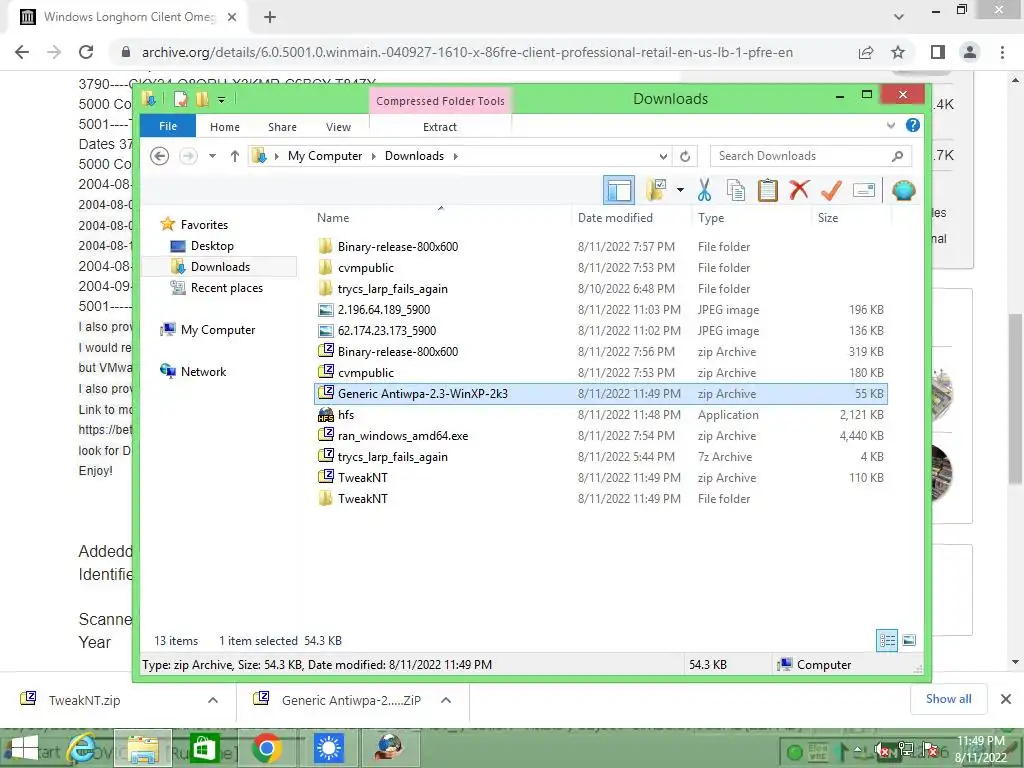
Task: Click the Cut scissors icon
Action: point(704,190)
